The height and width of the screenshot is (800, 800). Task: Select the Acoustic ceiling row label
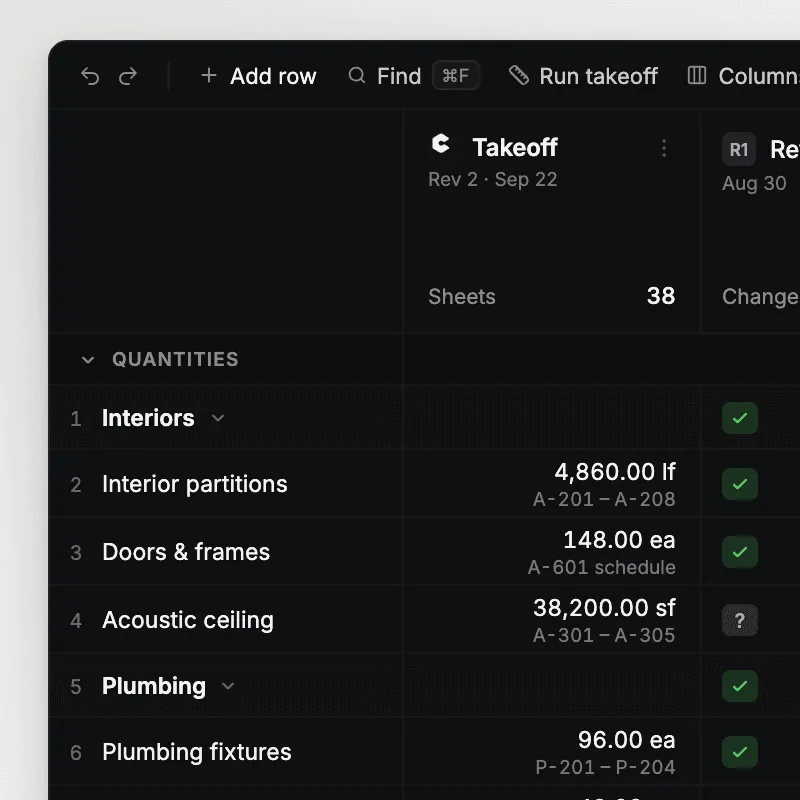pos(188,620)
